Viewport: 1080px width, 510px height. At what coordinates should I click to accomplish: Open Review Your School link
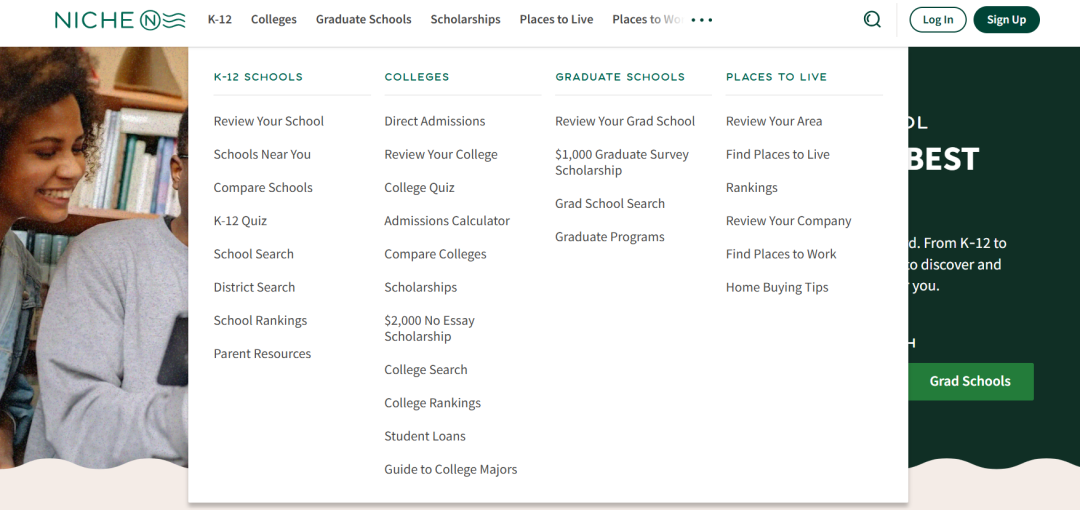pos(269,121)
